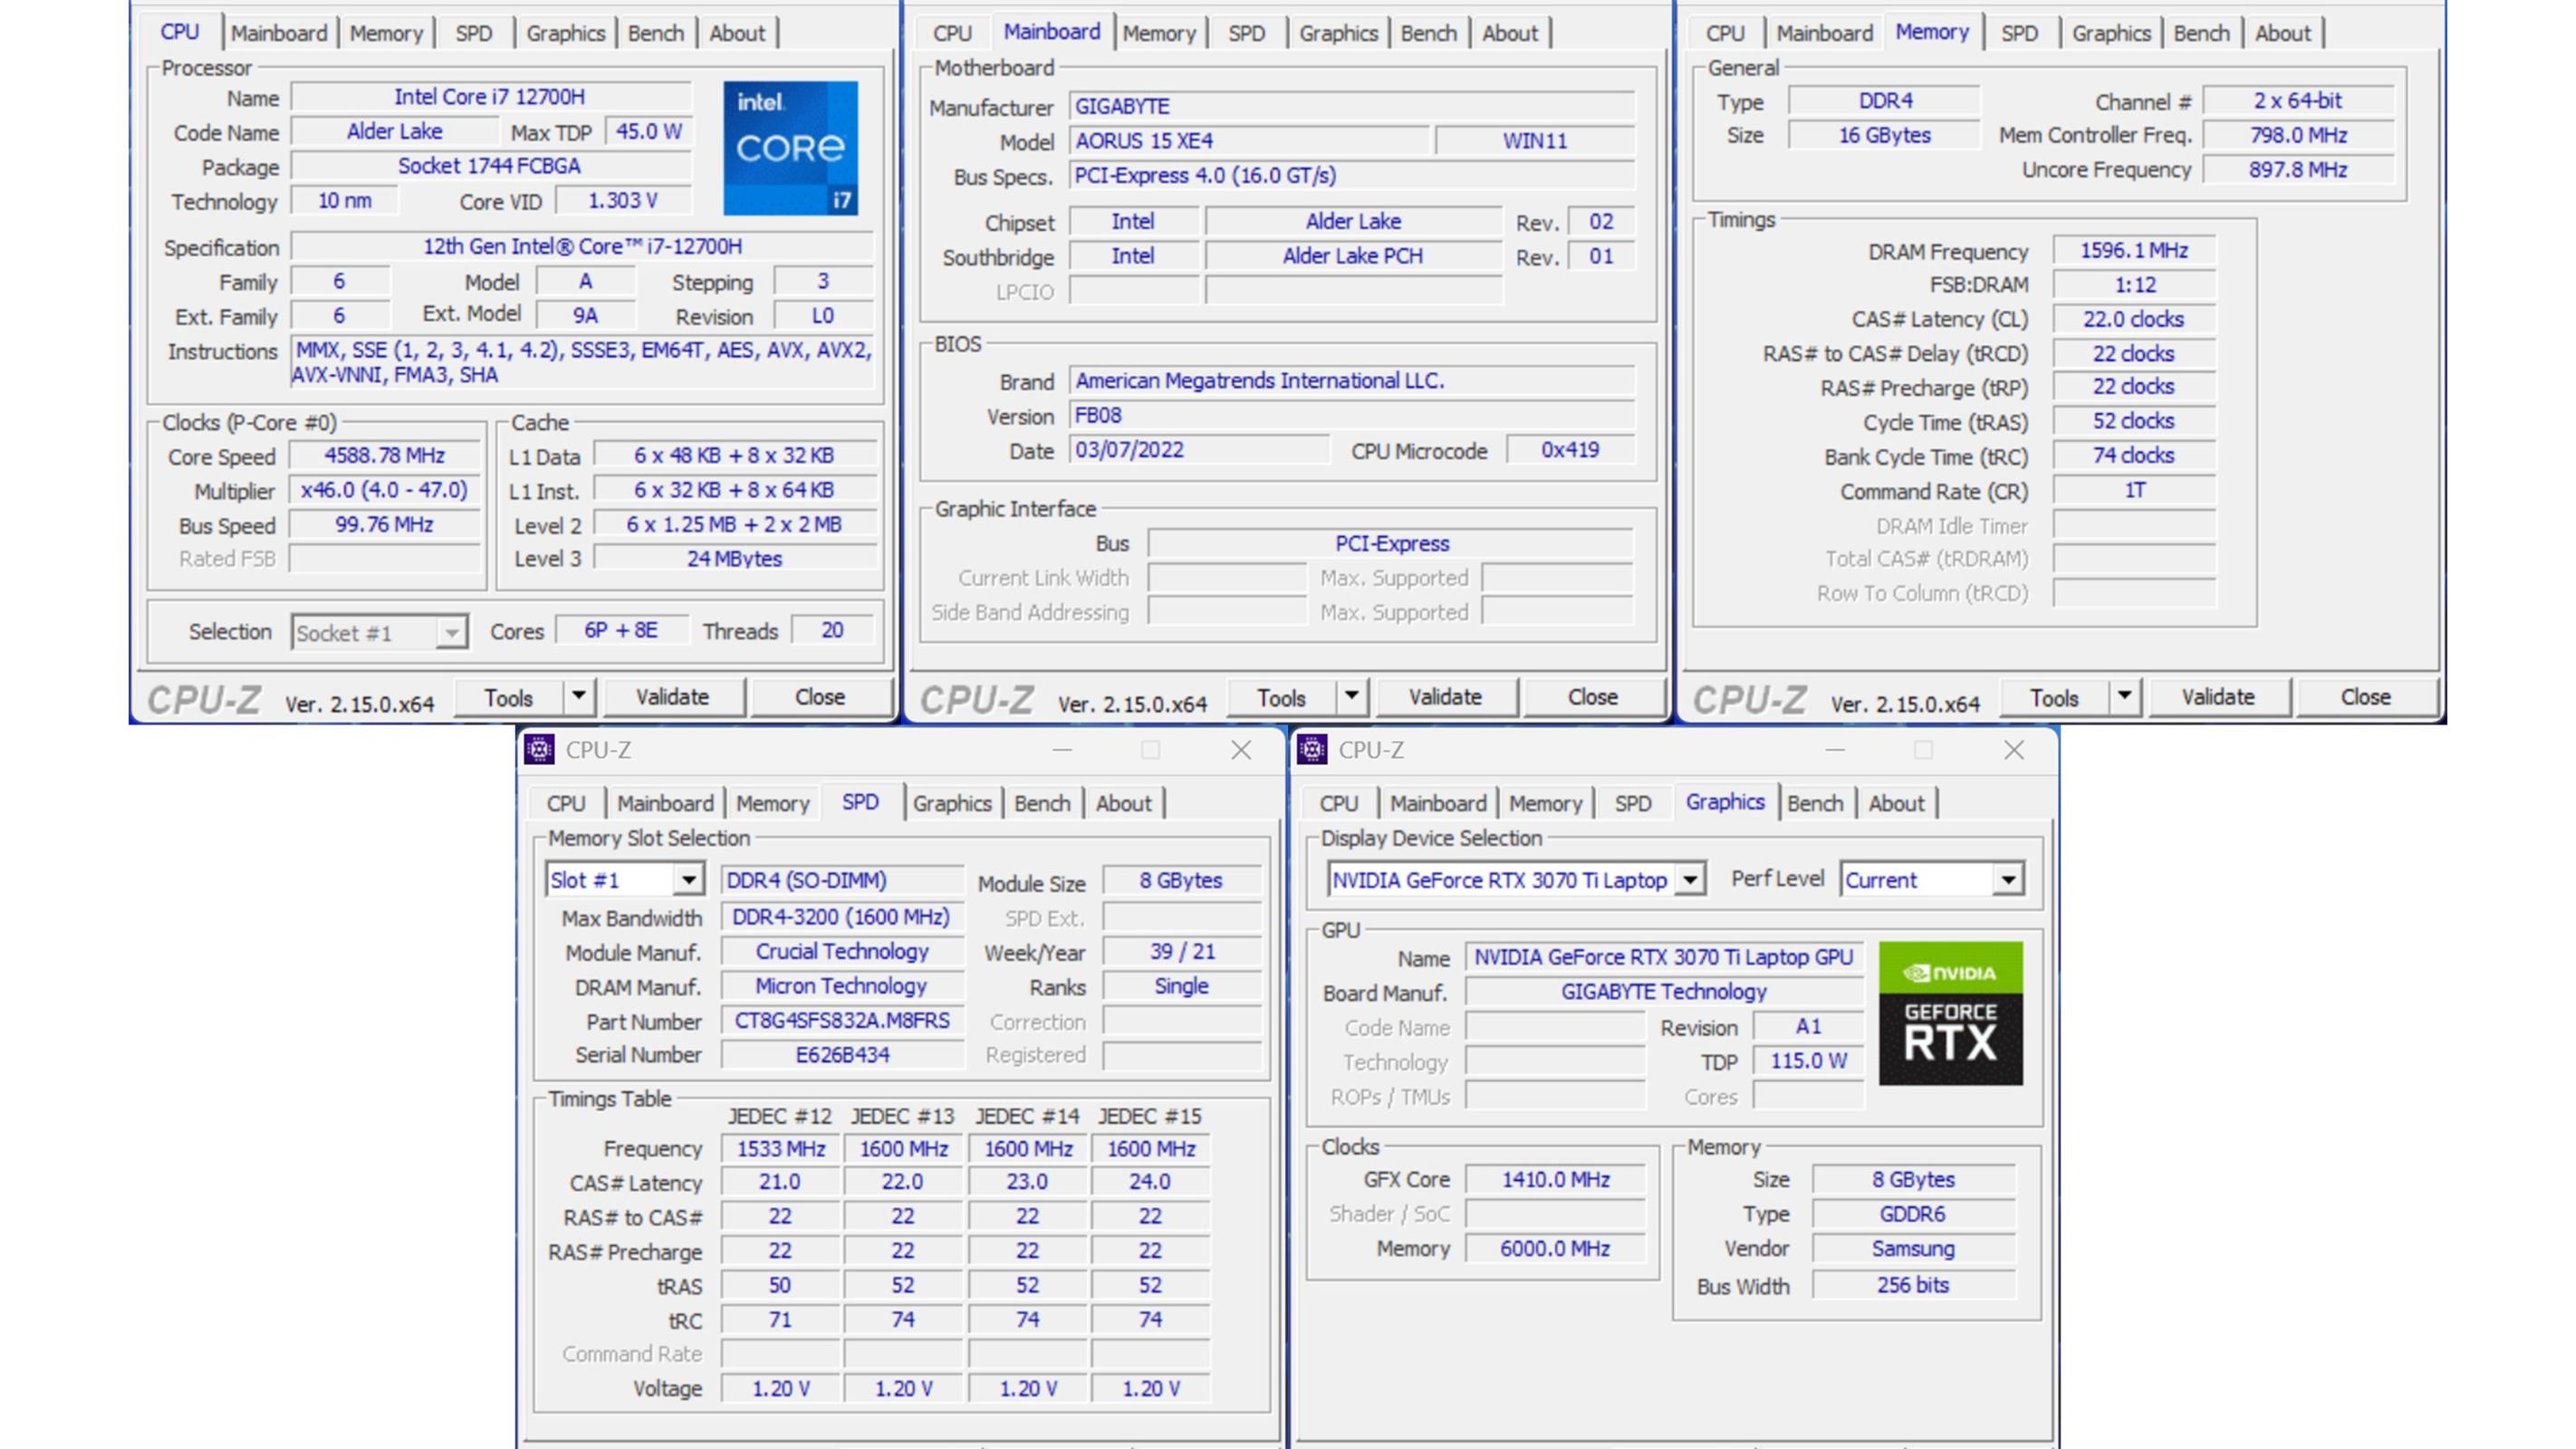Switch to the SPD tab in the Memory timings window
2576x1449 pixels.
tap(2019, 33)
